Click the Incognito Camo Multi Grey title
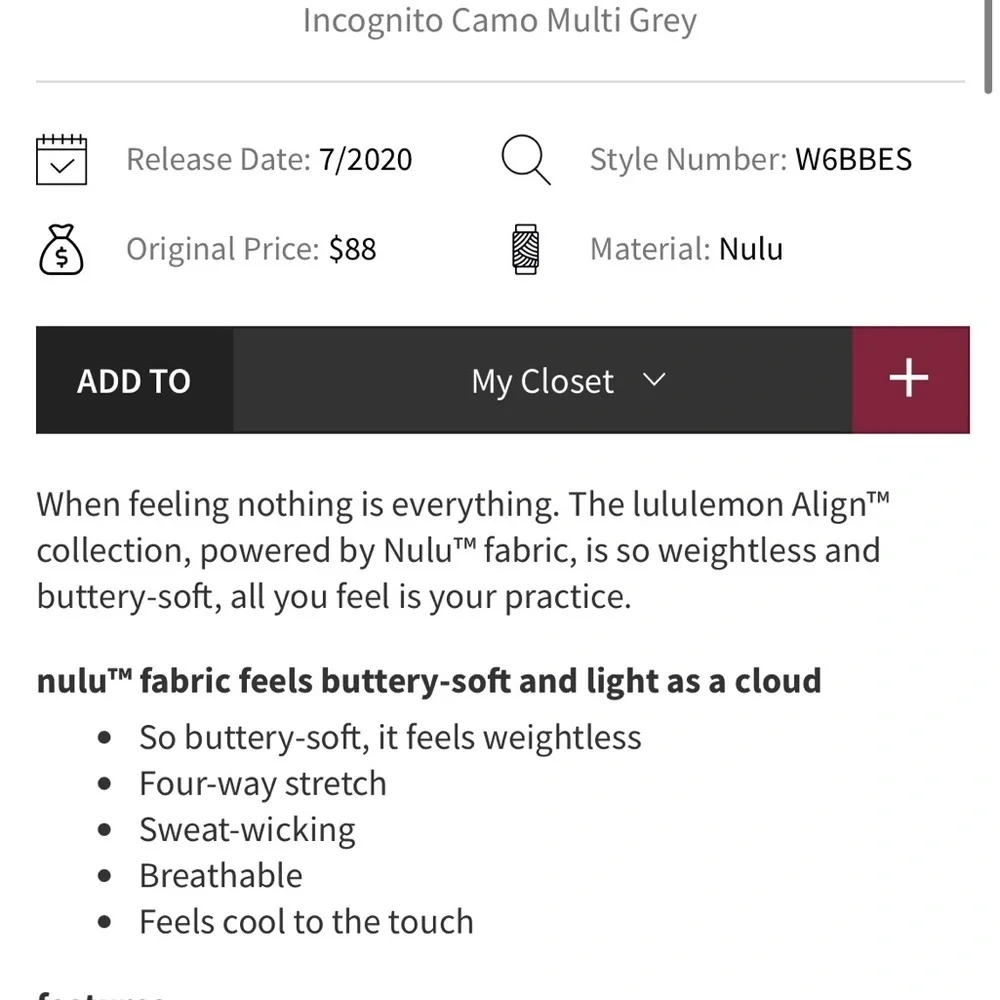The width and height of the screenshot is (1000, 1000). (500, 20)
